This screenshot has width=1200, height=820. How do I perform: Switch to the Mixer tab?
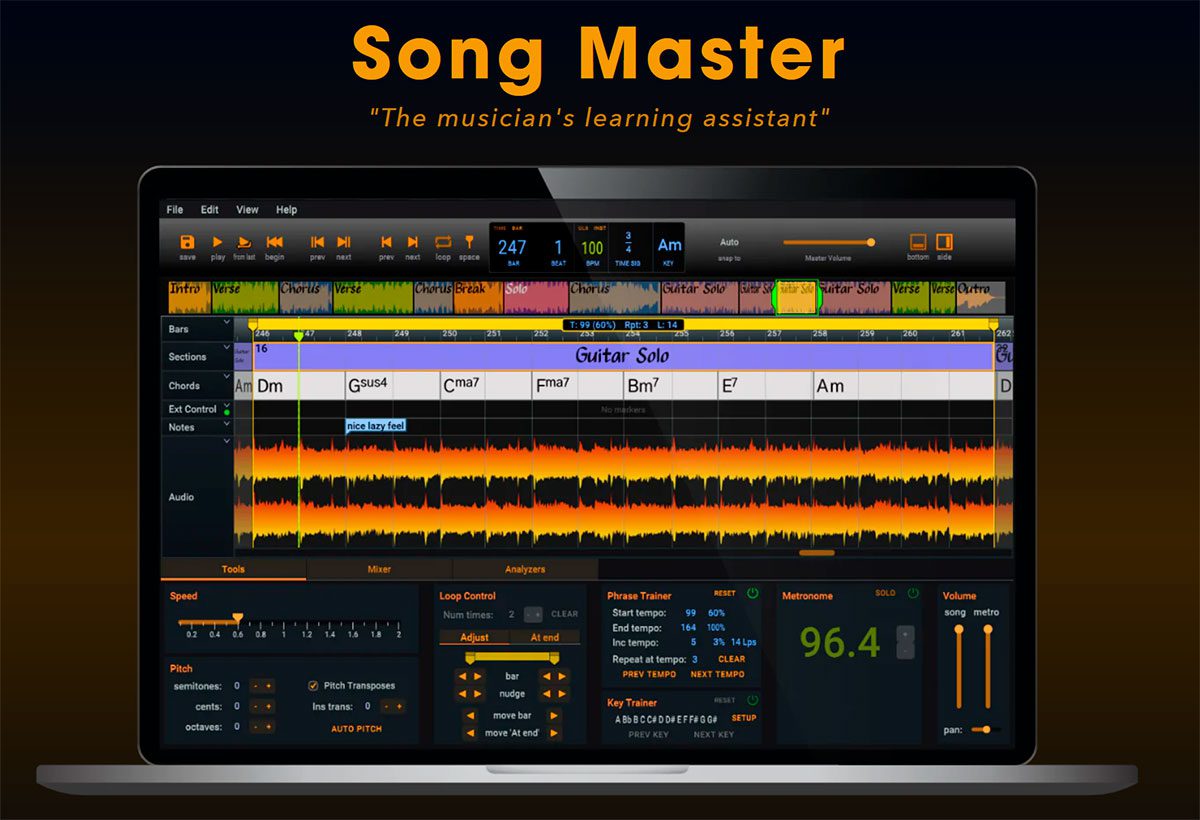[x=379, y=569]
